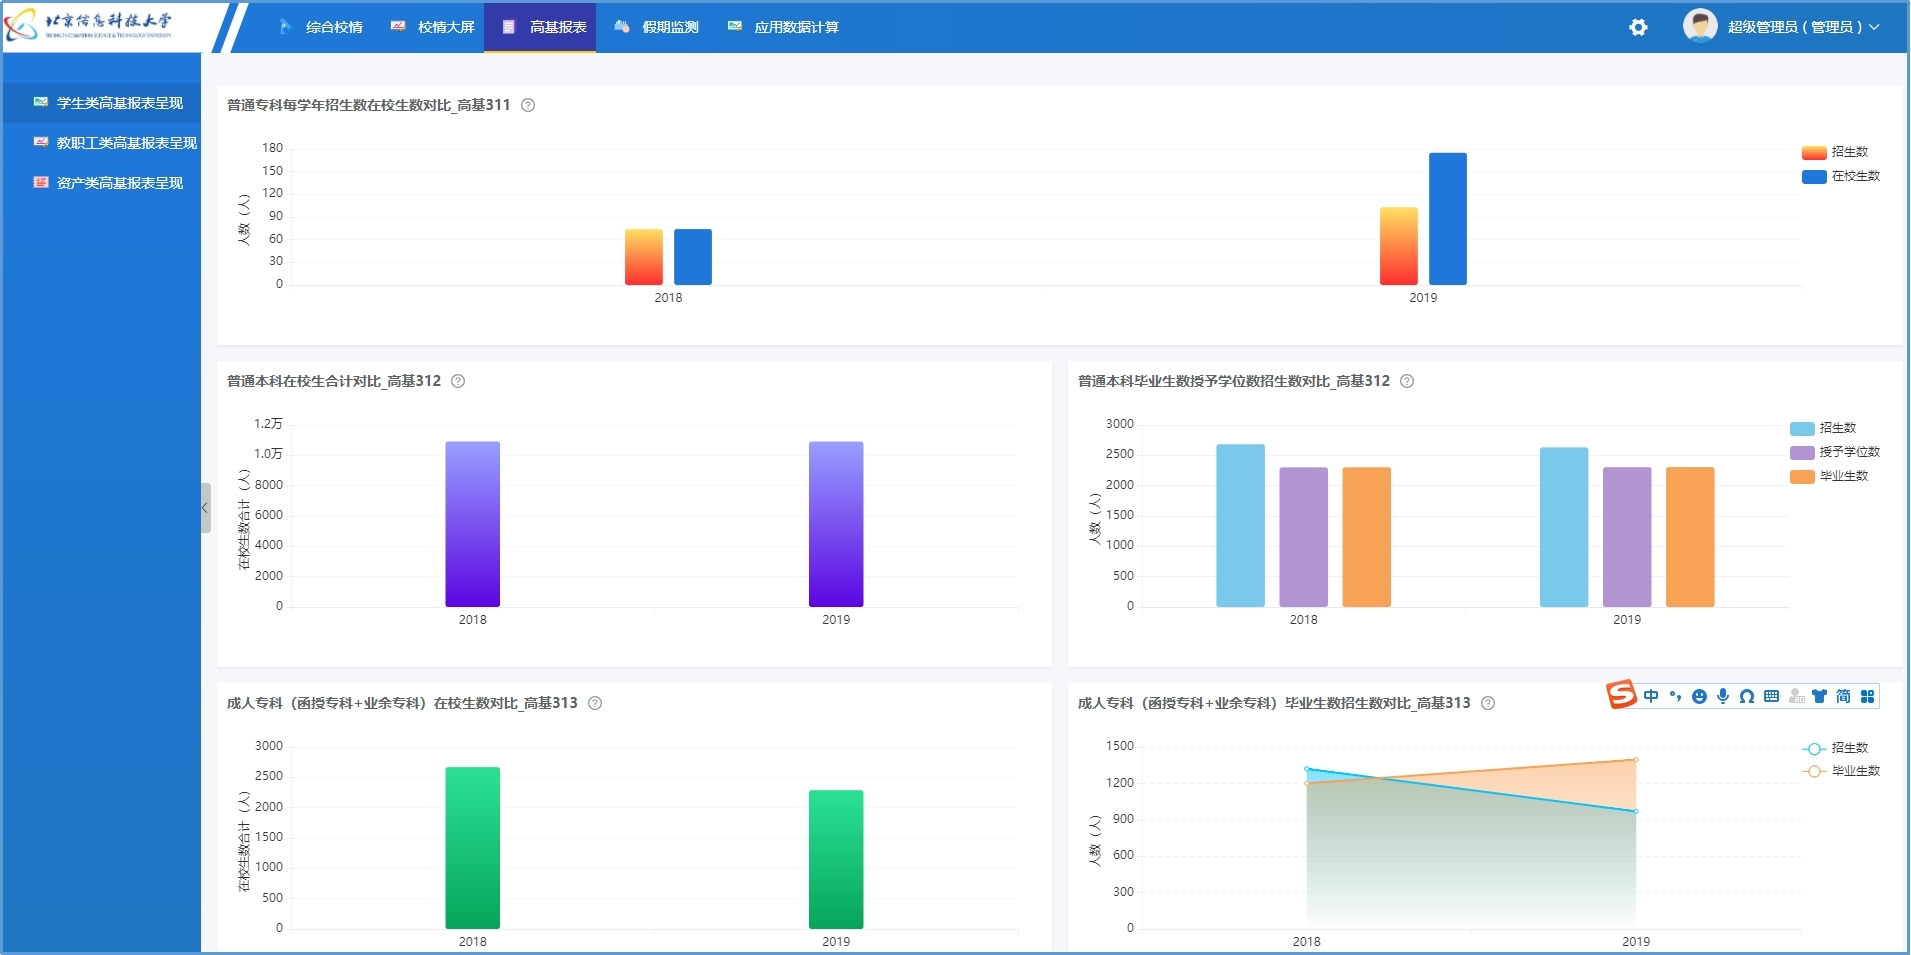
Task: Click the Sogou input method S logo
Action: (x=1621, y=694)
